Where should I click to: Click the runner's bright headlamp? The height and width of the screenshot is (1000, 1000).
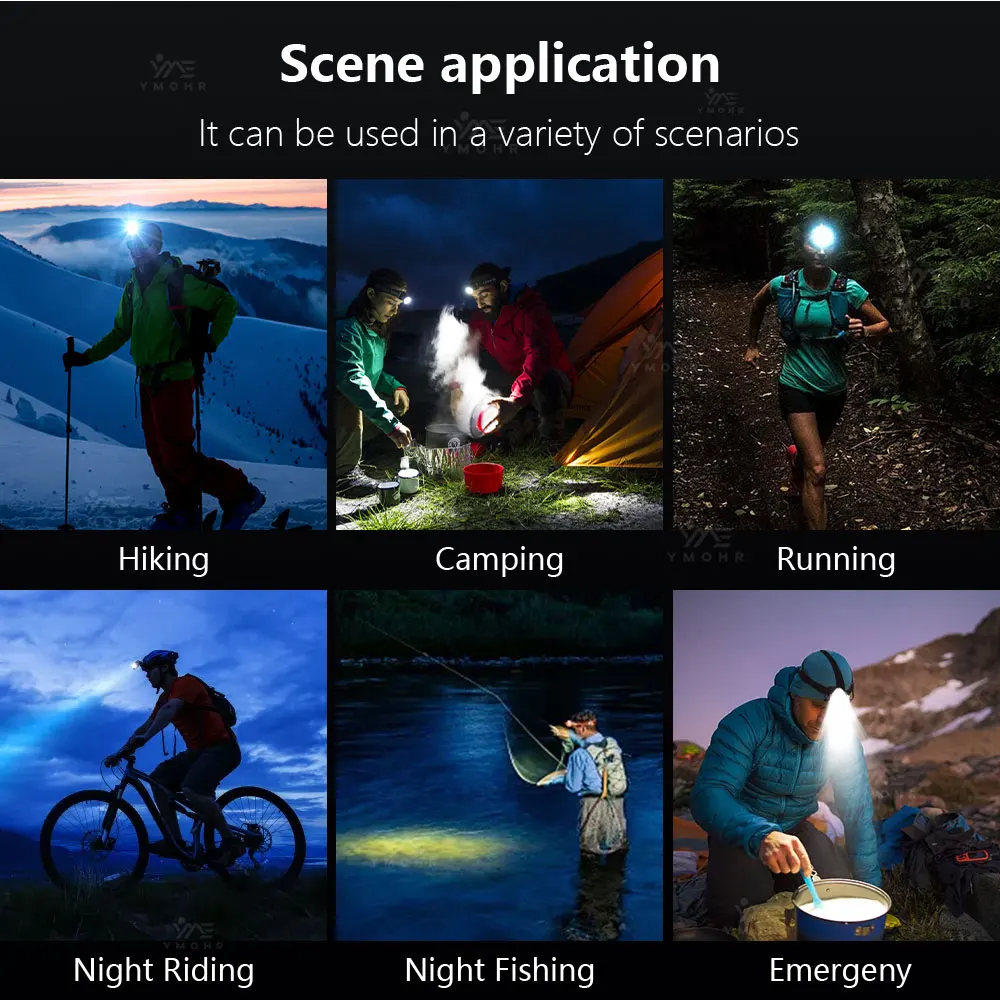pyautogui.click(x=821, y=237)
